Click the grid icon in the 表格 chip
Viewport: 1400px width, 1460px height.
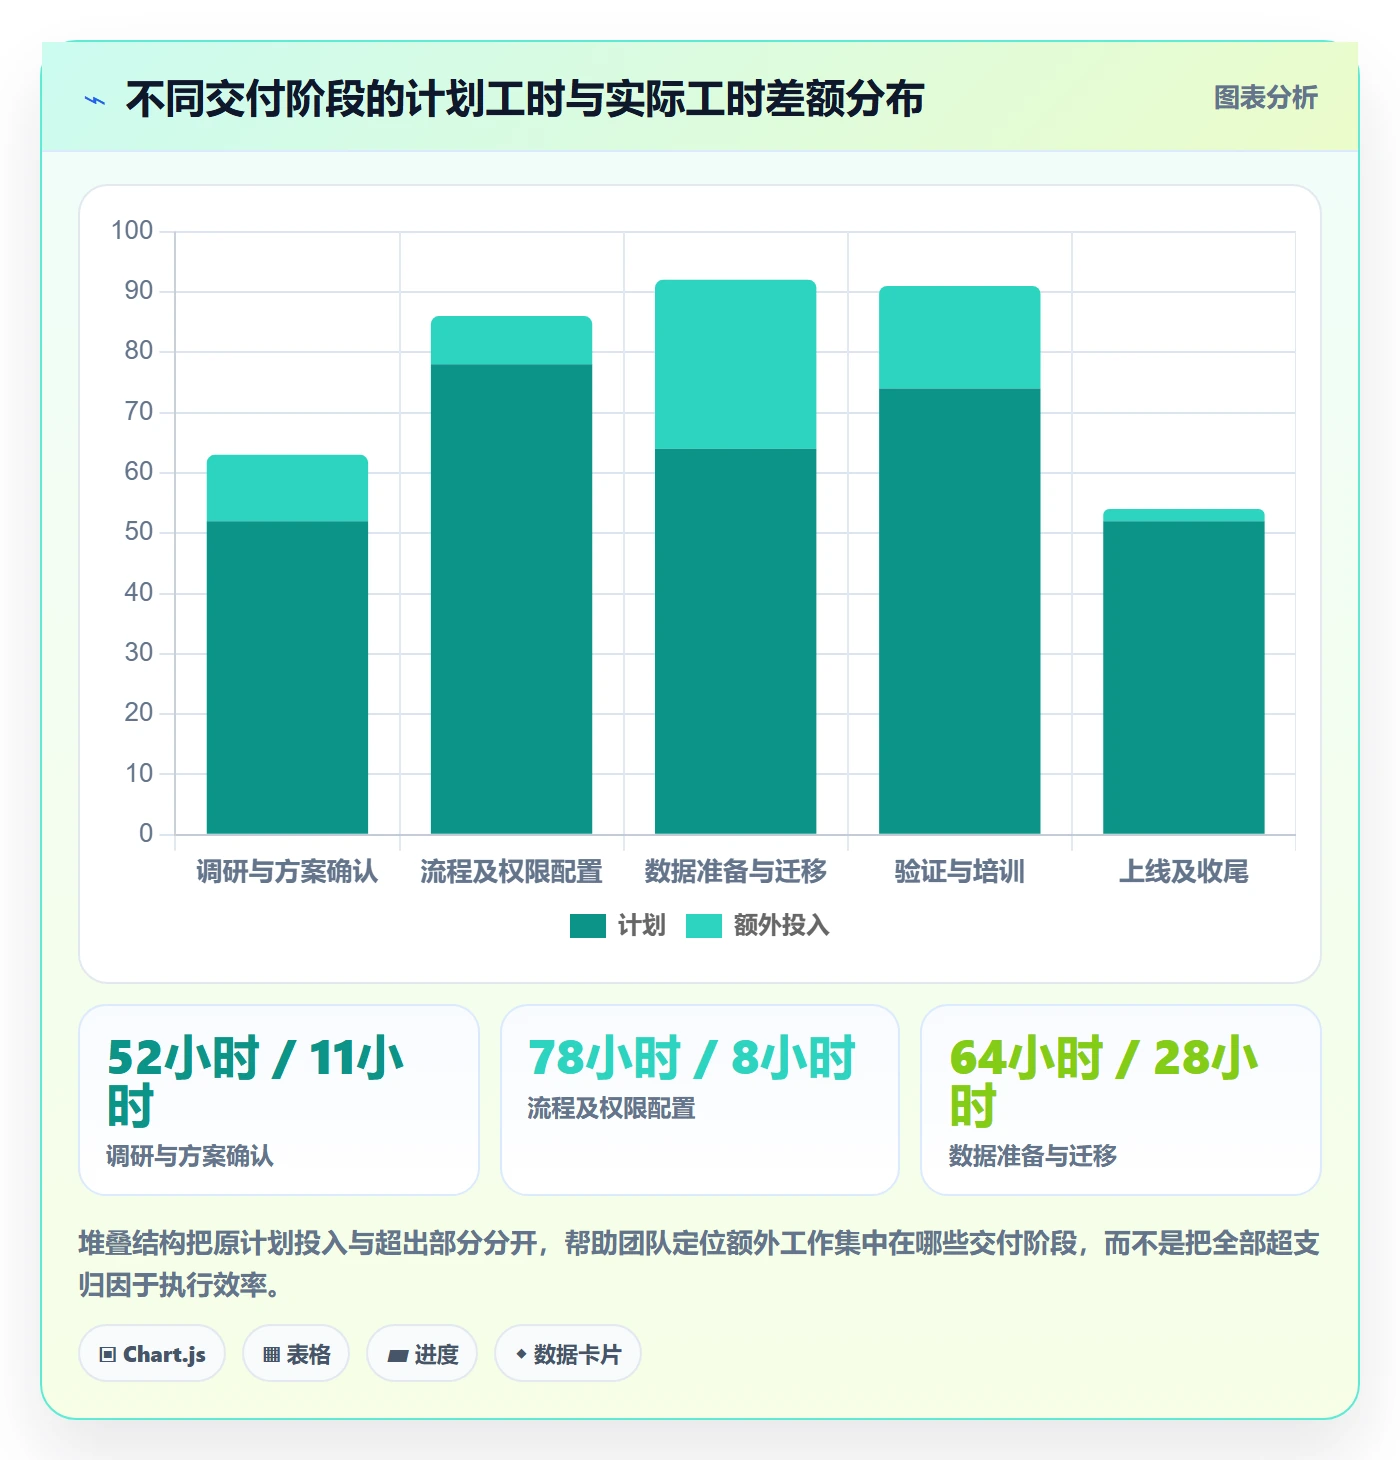click(x=271, y=1355)
